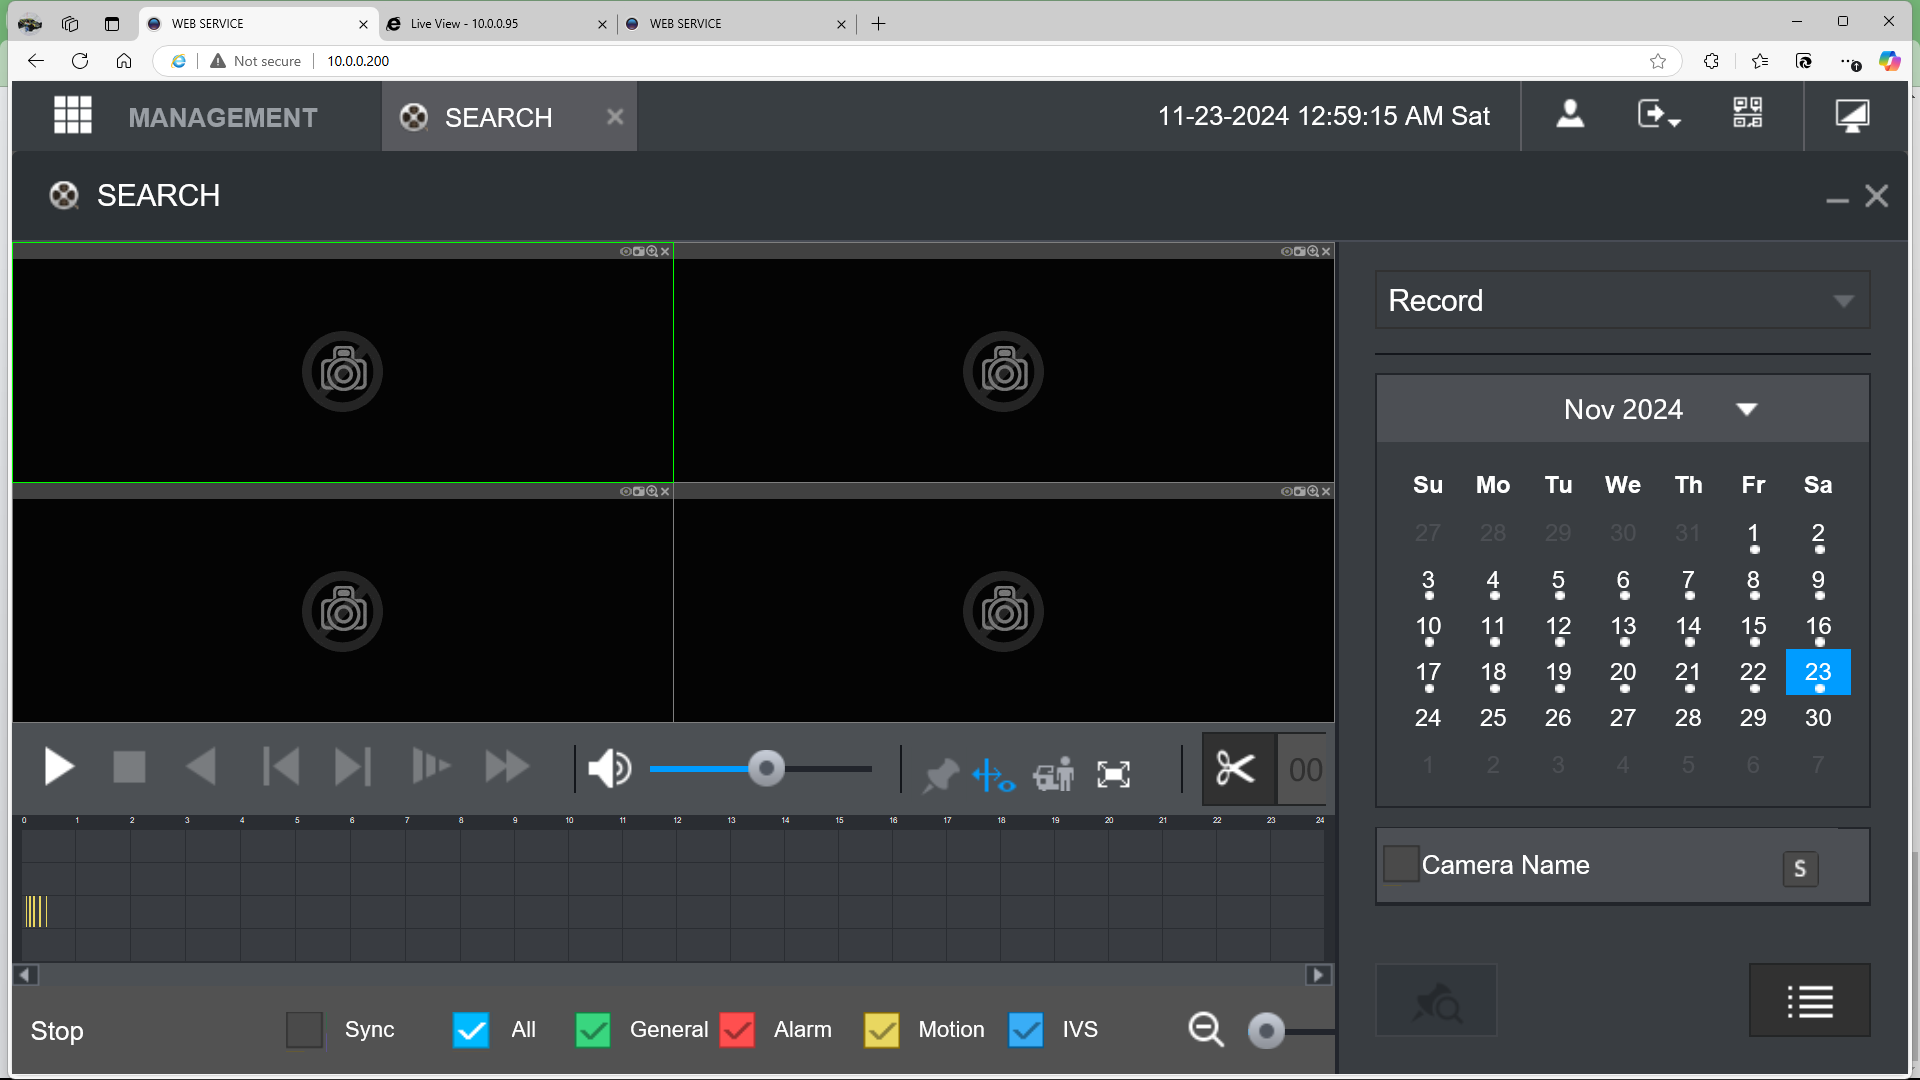Open the file list button
The width and height of the screenshot is (1920, 1080).
tap(1810, 1001)
